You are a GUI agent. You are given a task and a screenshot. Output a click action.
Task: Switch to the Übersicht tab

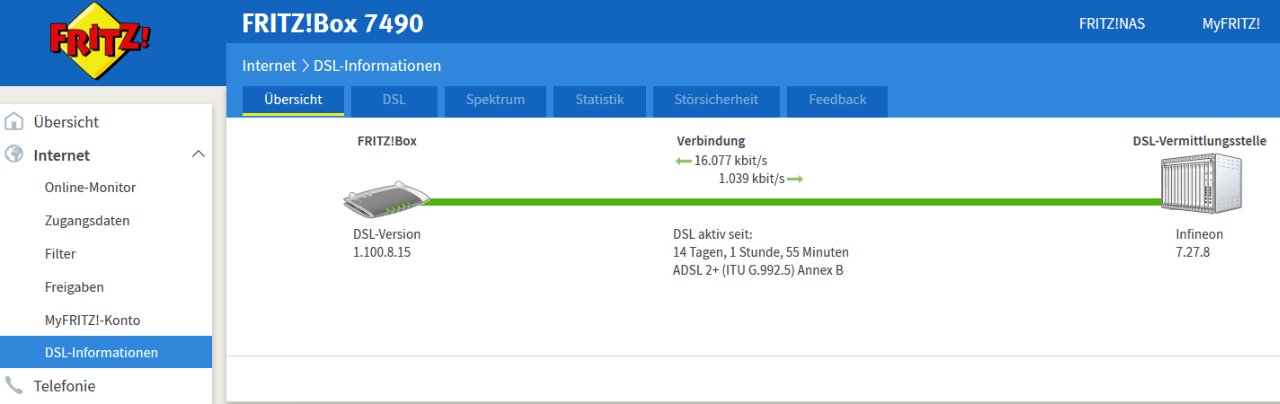click(293, 100)
